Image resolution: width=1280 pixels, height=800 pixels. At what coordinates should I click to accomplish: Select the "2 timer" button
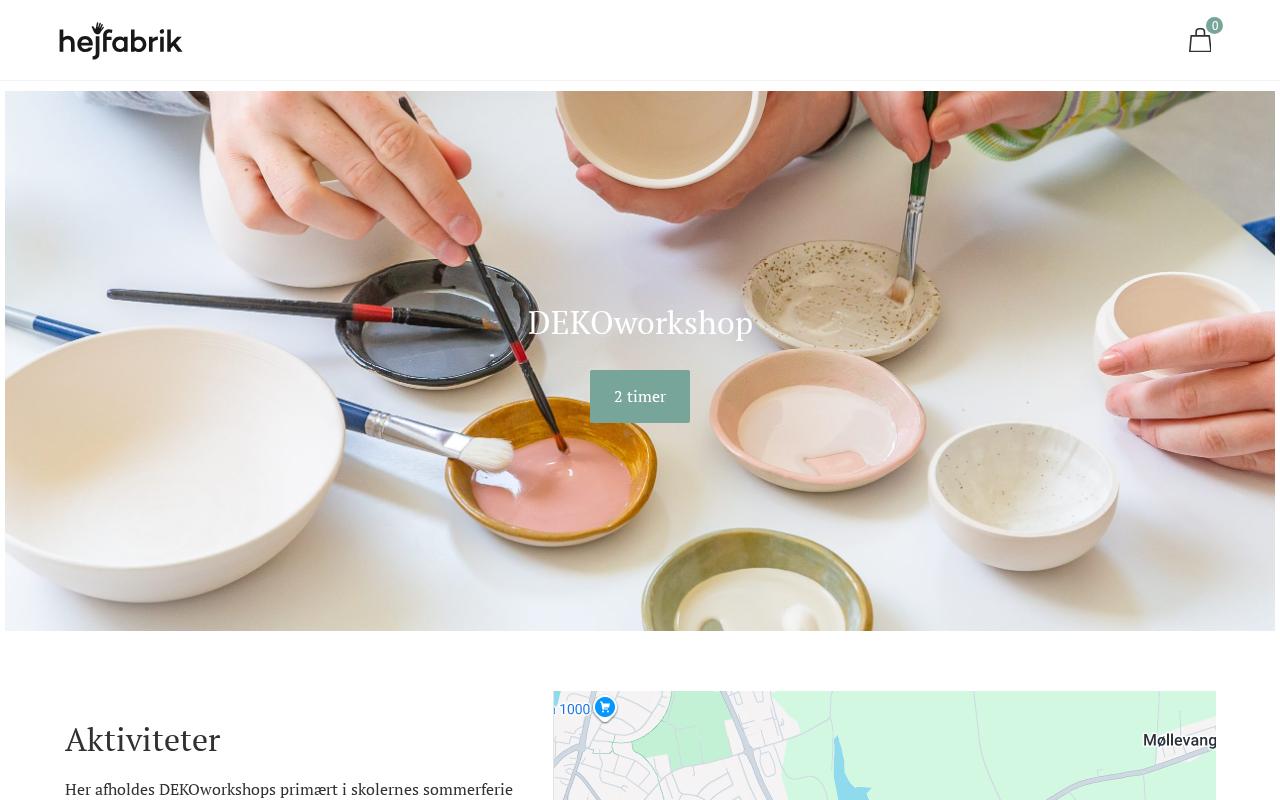640,396
